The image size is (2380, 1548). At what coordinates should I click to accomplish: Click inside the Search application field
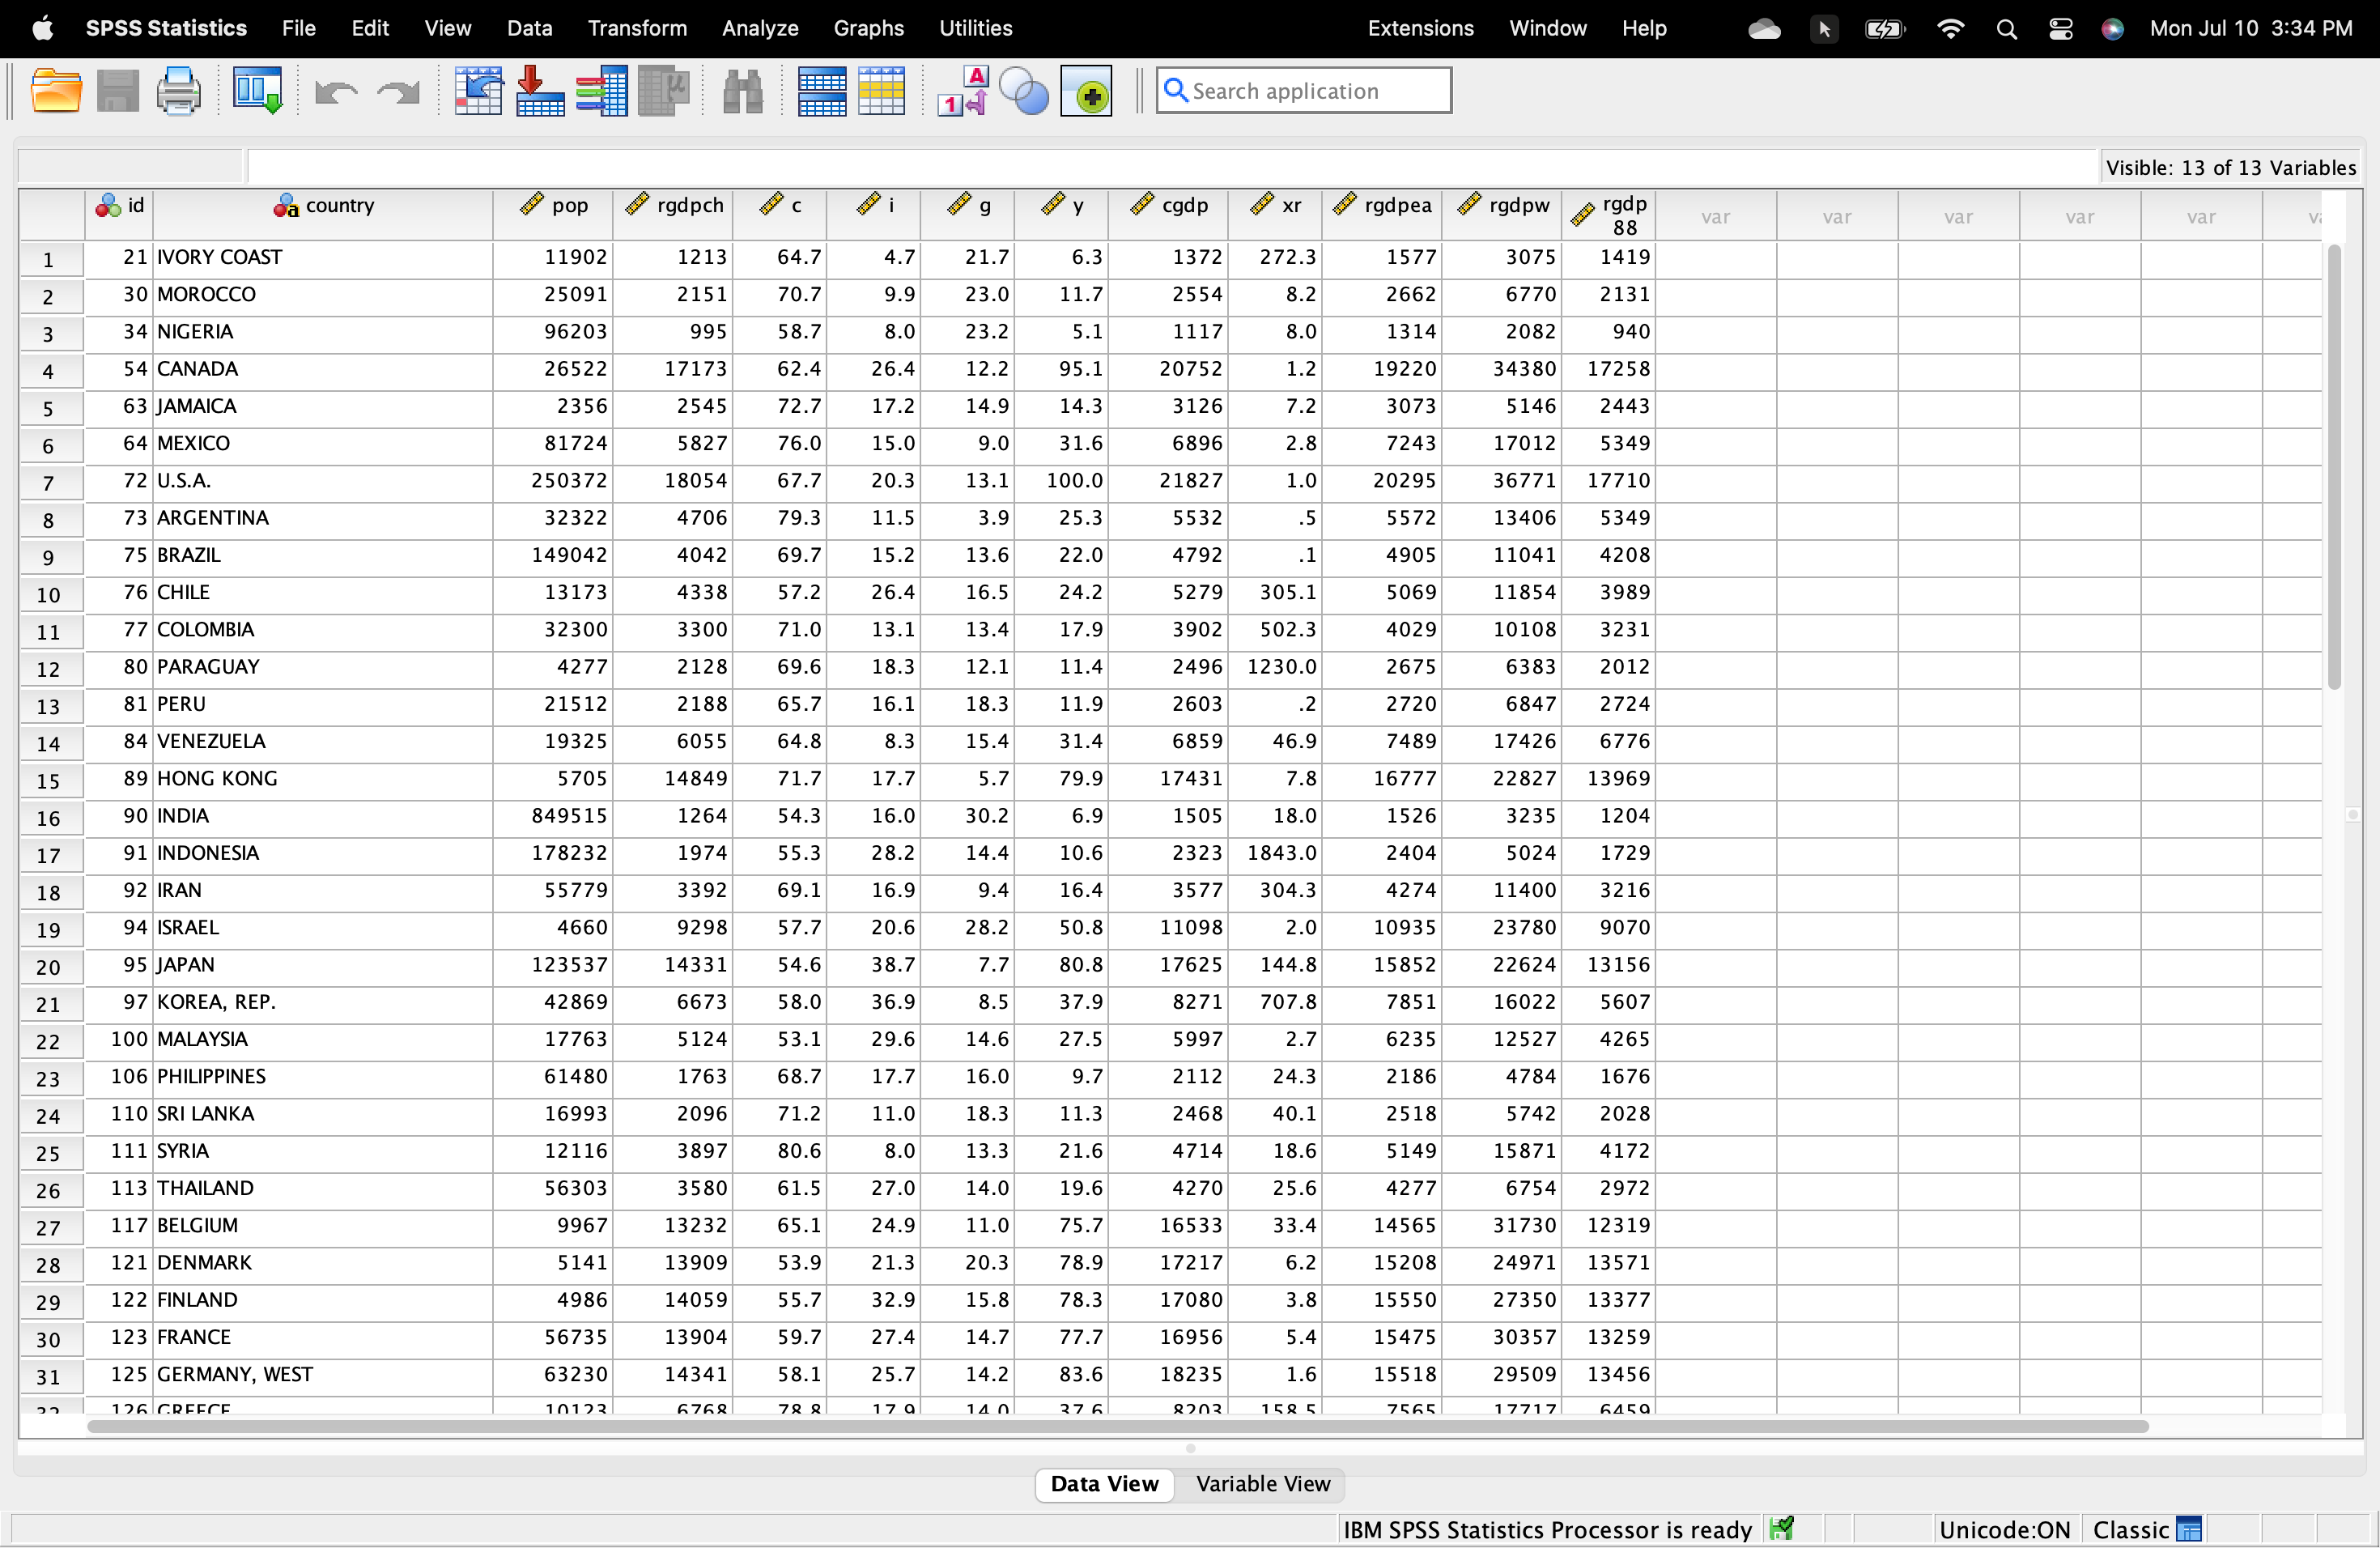pyautogui.click(x=1300, y=90)
